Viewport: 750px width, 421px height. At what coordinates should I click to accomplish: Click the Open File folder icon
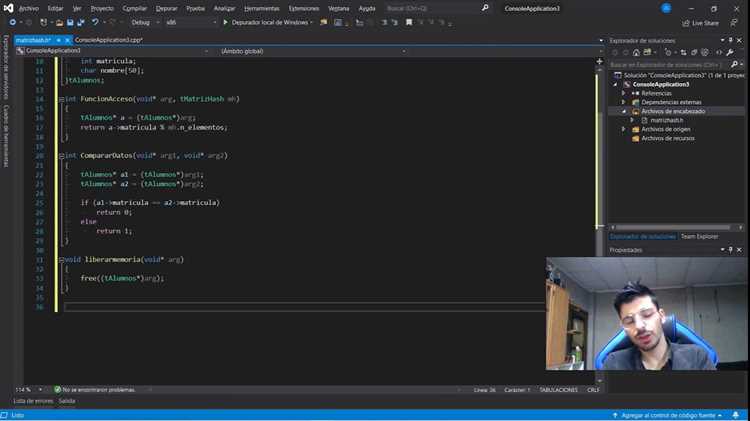point(59,22)
